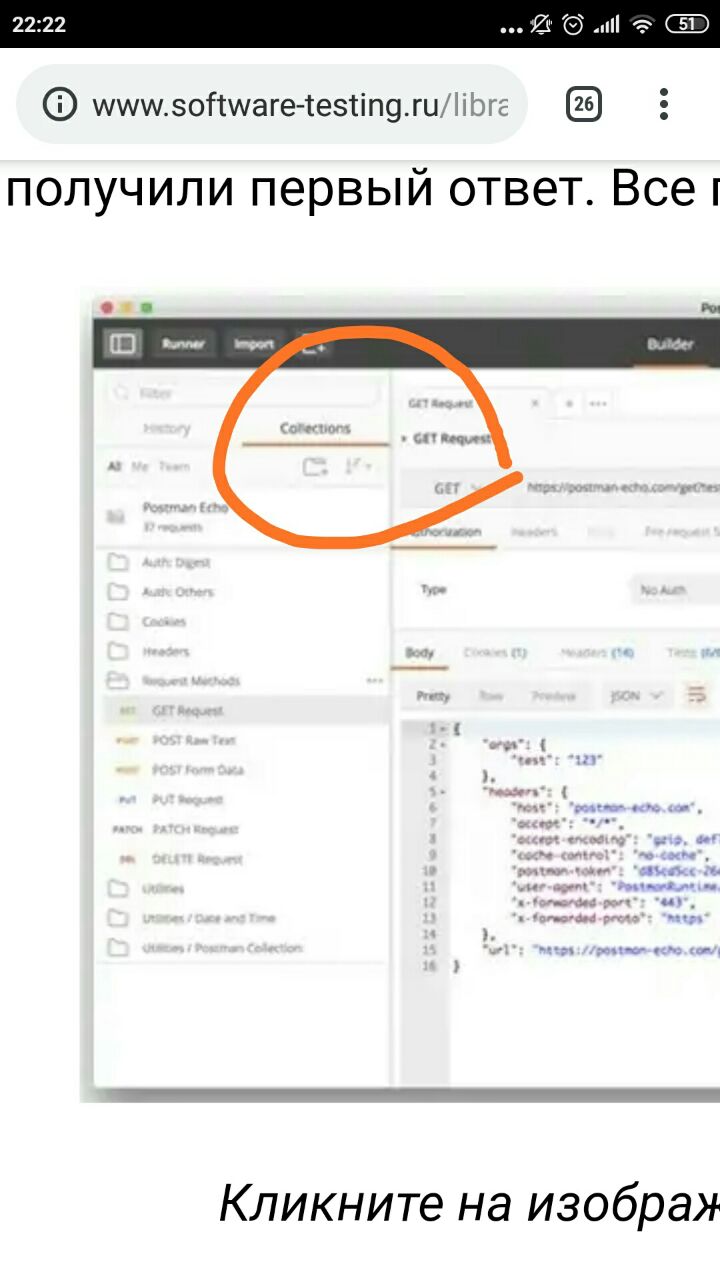720x1280 pixels.
Task: Switch to the request Headers tab beside Authorization
Action: click(534, 532)
